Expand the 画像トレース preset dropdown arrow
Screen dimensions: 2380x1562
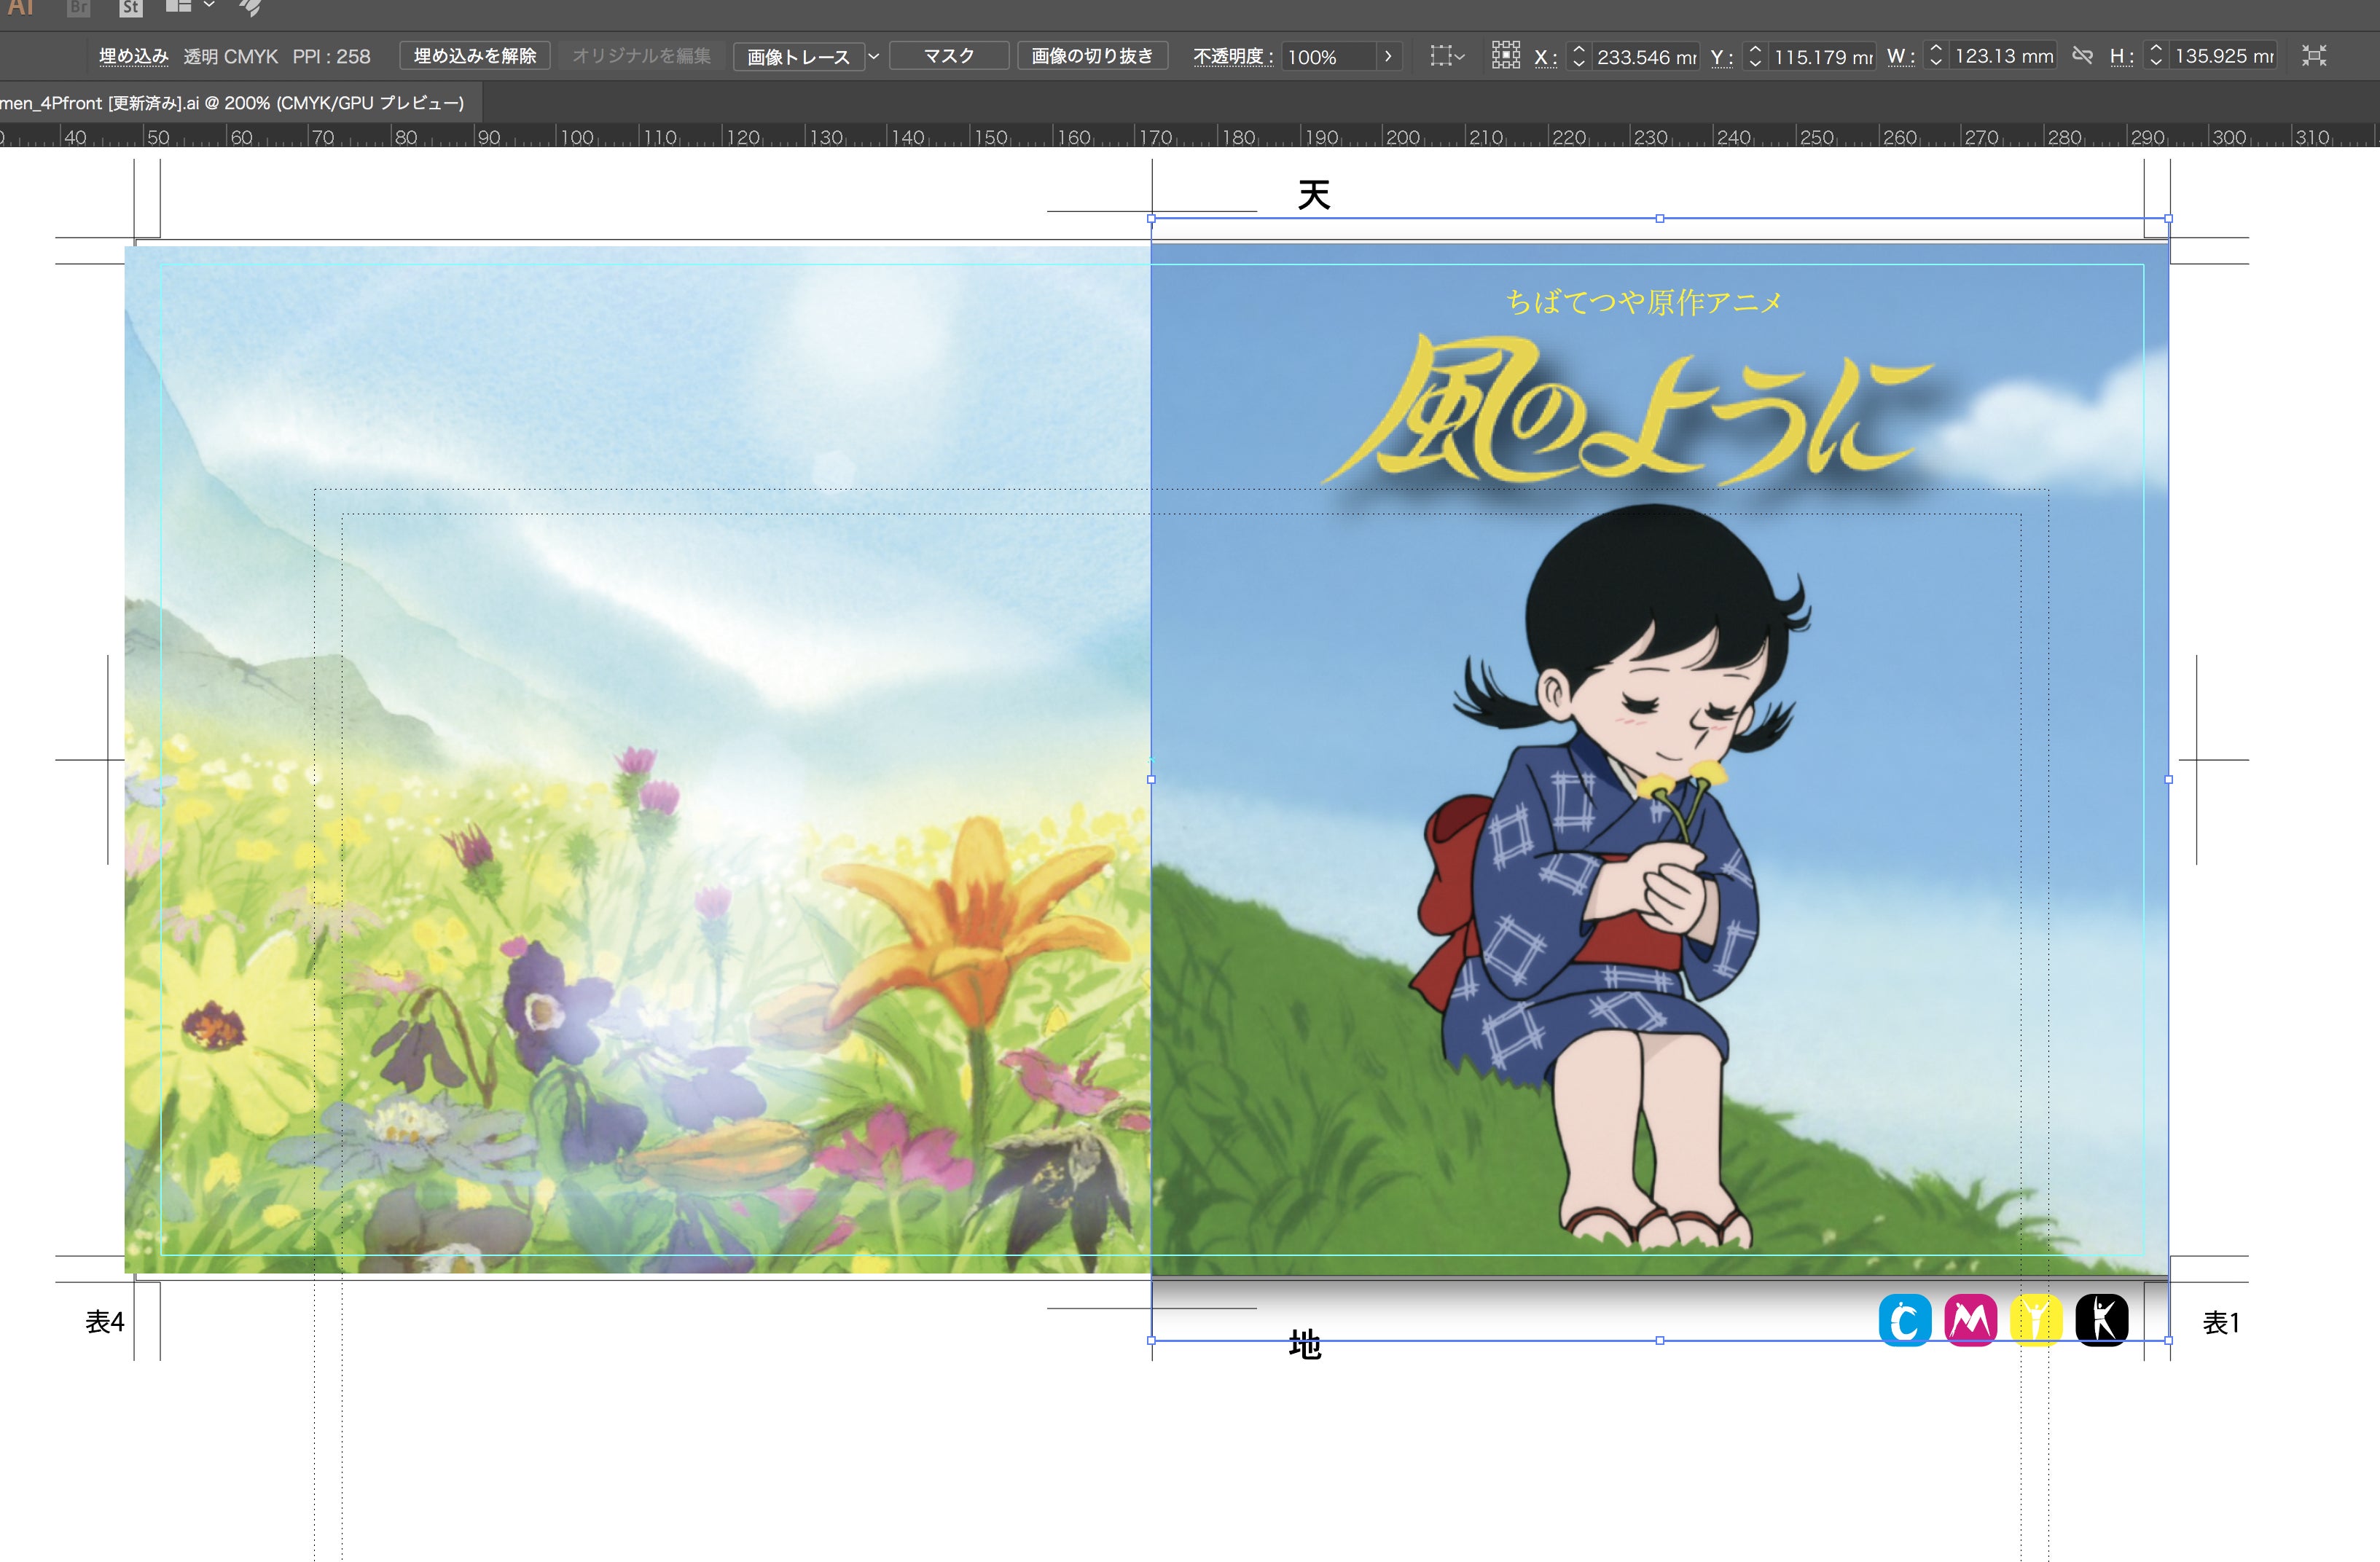tap(873, 56)
